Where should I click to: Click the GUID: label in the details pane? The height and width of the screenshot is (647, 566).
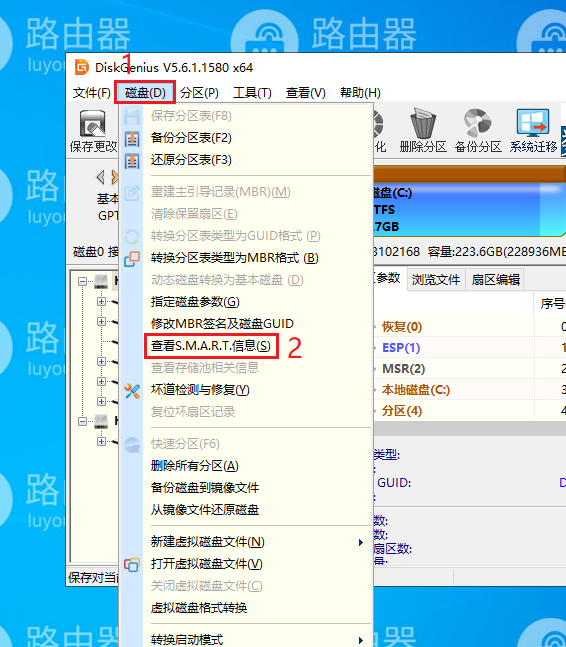(394, 482)
